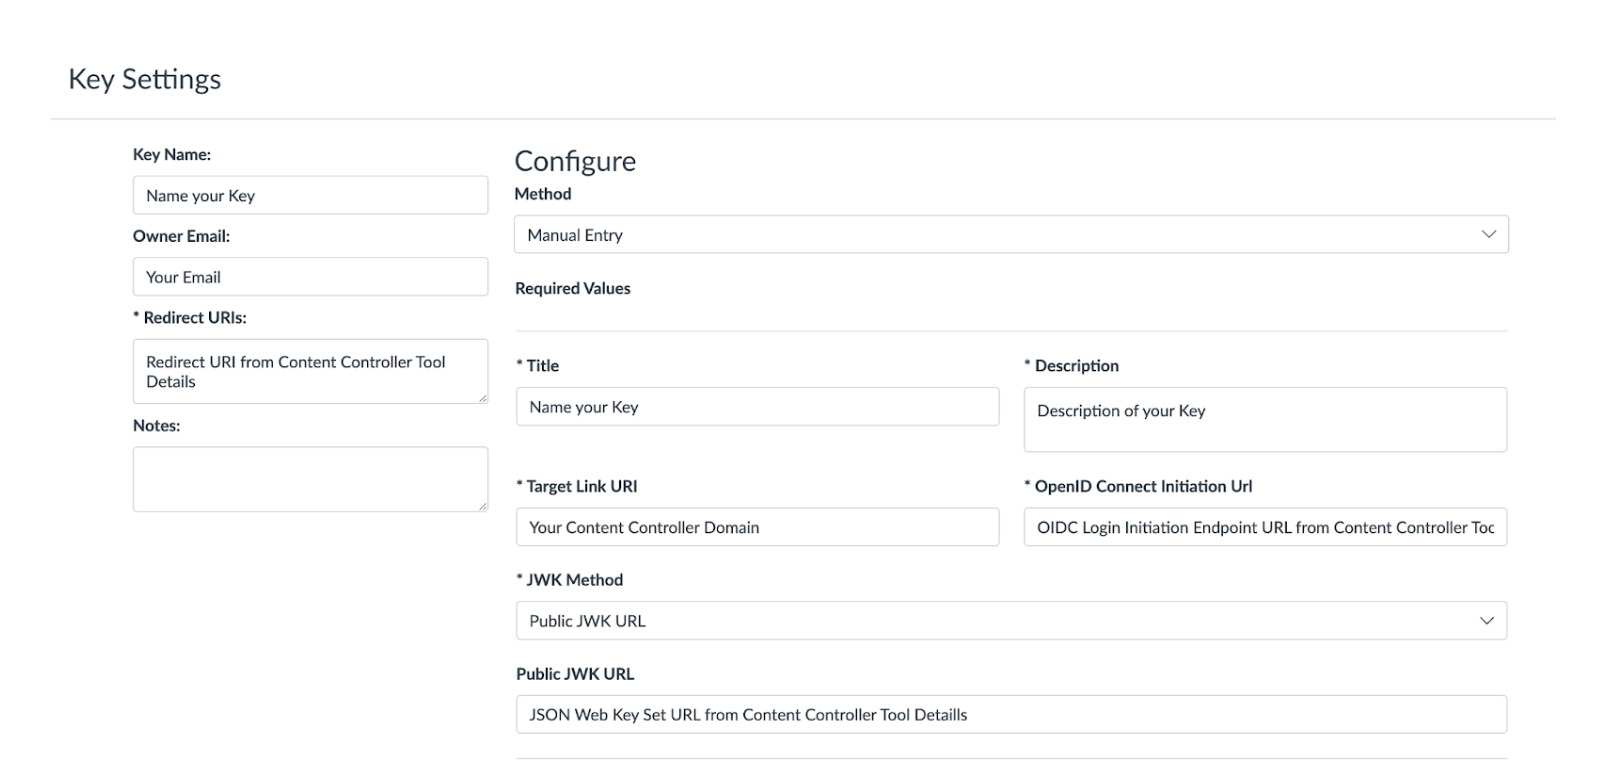The image size is (1614, 764).
Task: Click the JWK Method chevron arrow
Action: pyautogui.click(x=1487, y=621)
